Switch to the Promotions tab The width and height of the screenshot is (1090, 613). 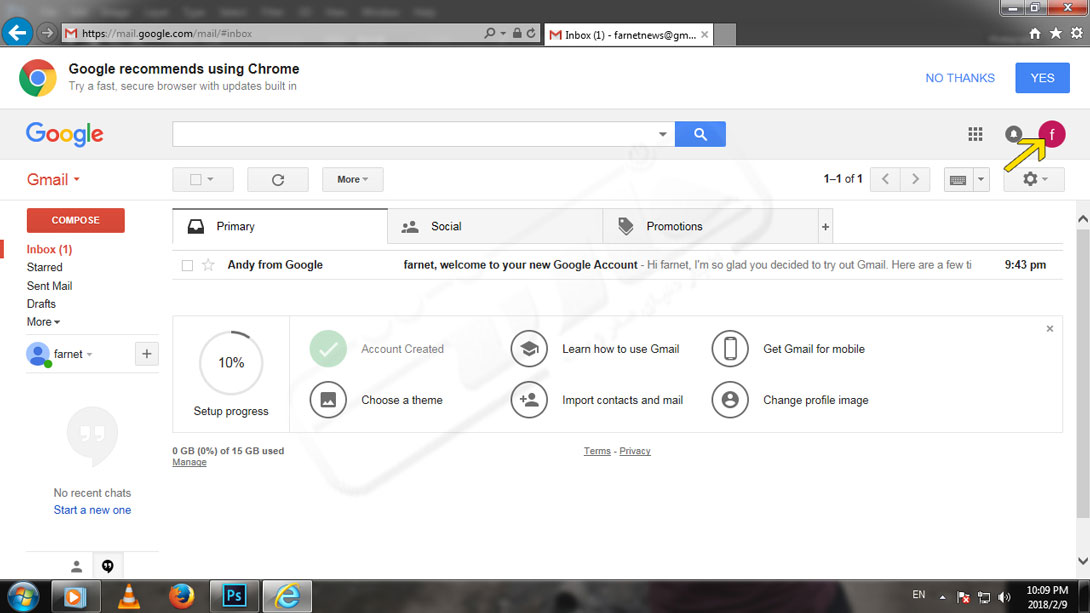coord(710,227)
